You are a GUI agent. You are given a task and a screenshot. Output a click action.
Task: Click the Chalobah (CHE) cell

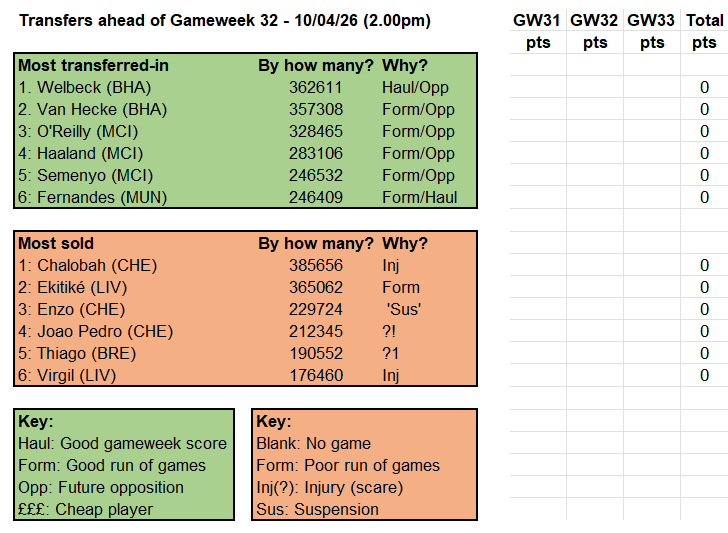click(x=87, y=265)
